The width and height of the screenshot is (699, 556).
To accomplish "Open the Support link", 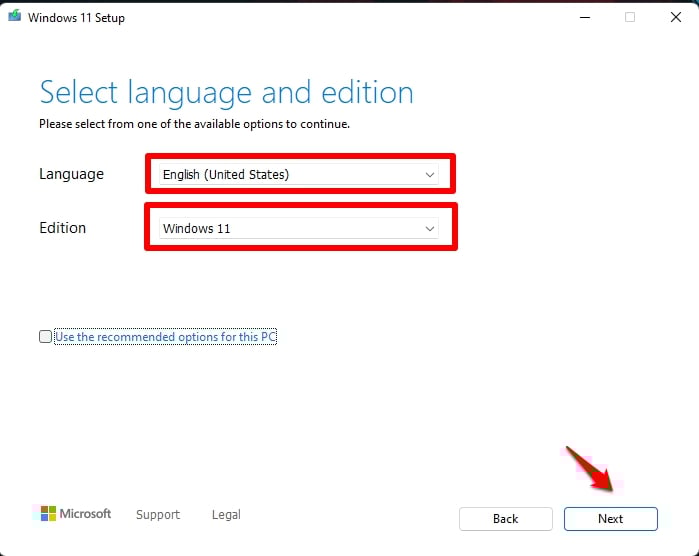I will [x=158, y=515].
